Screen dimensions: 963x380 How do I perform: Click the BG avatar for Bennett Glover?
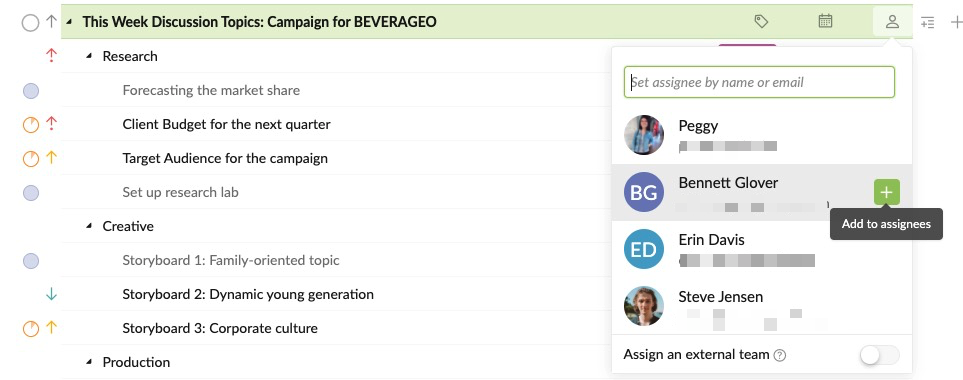click(644, 192)
